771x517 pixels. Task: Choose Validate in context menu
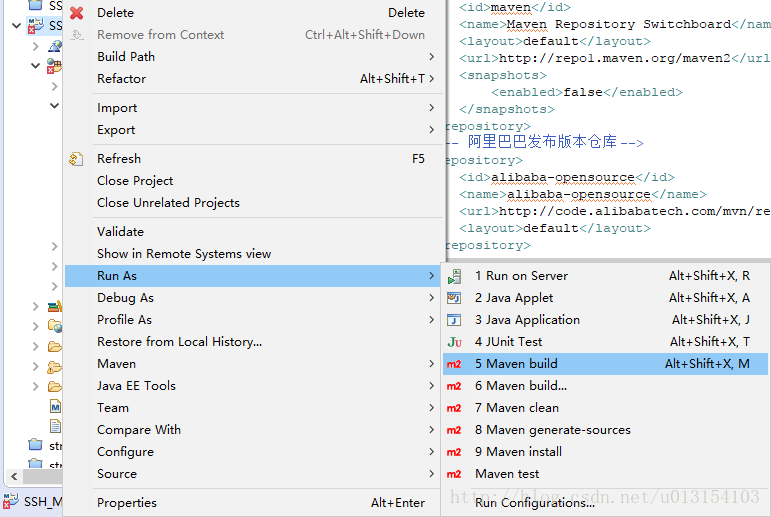point(254,232)
